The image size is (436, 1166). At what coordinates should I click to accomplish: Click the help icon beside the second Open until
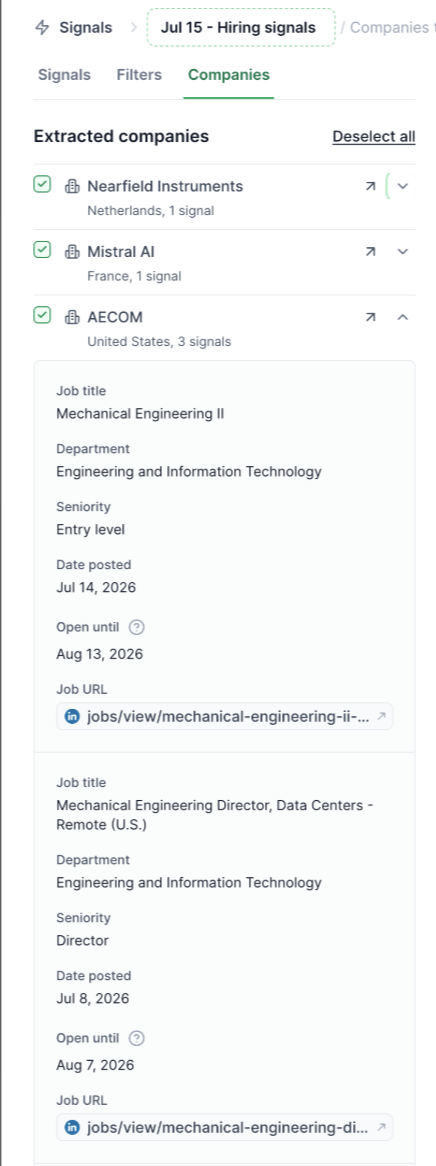136,1037
